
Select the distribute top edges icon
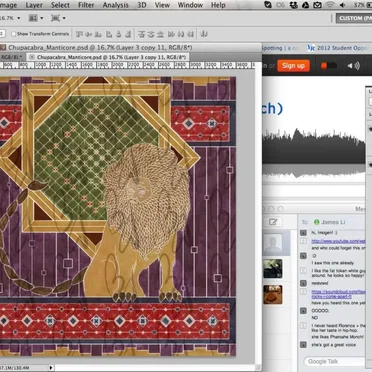point(142,34)
